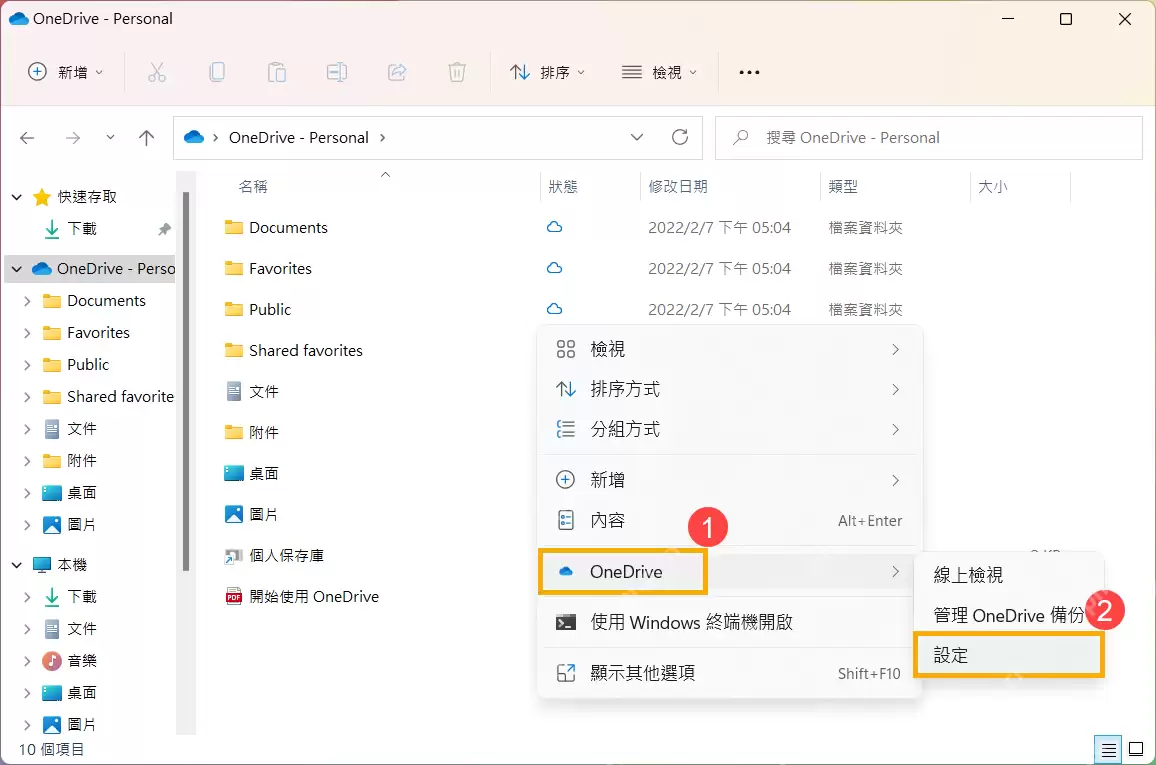
Task: Refresh the OneDrive folder view
Action: point(680,137)
